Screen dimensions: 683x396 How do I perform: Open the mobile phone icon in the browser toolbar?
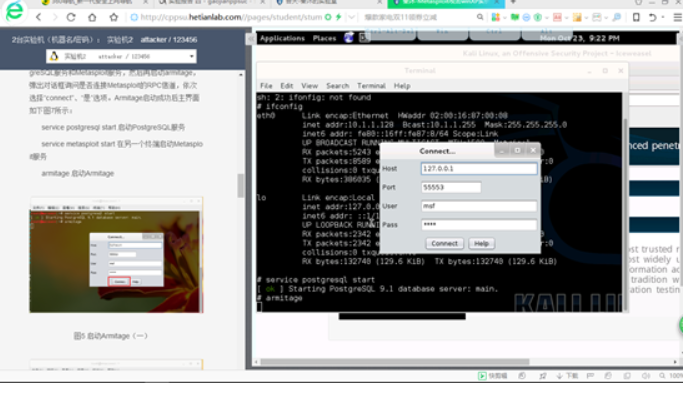[x=636, y=17]
